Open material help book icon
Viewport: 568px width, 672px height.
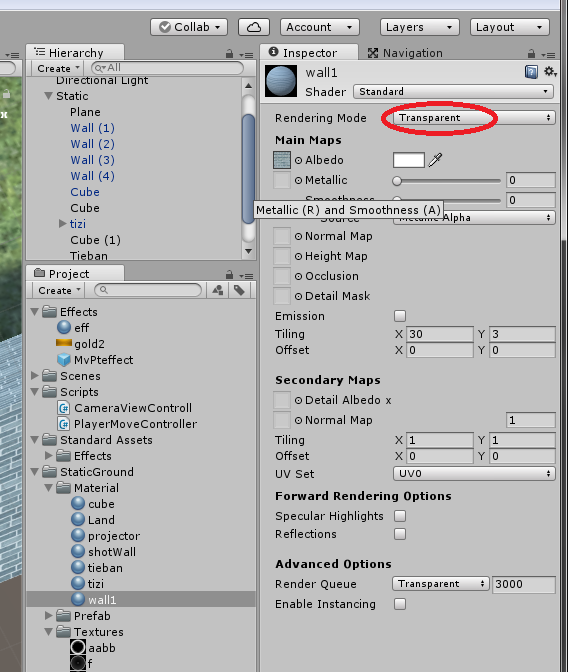(531, 72)
